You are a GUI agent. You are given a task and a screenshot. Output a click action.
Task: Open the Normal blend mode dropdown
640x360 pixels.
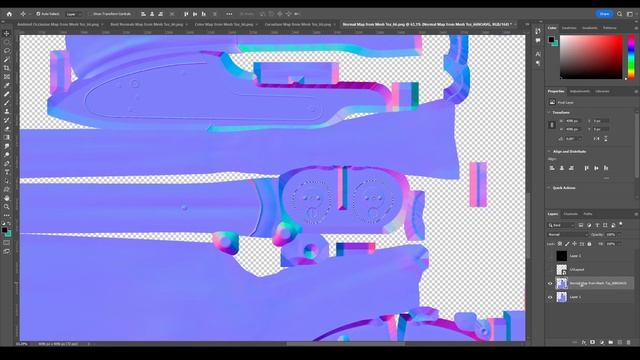[x=567, y=235]
